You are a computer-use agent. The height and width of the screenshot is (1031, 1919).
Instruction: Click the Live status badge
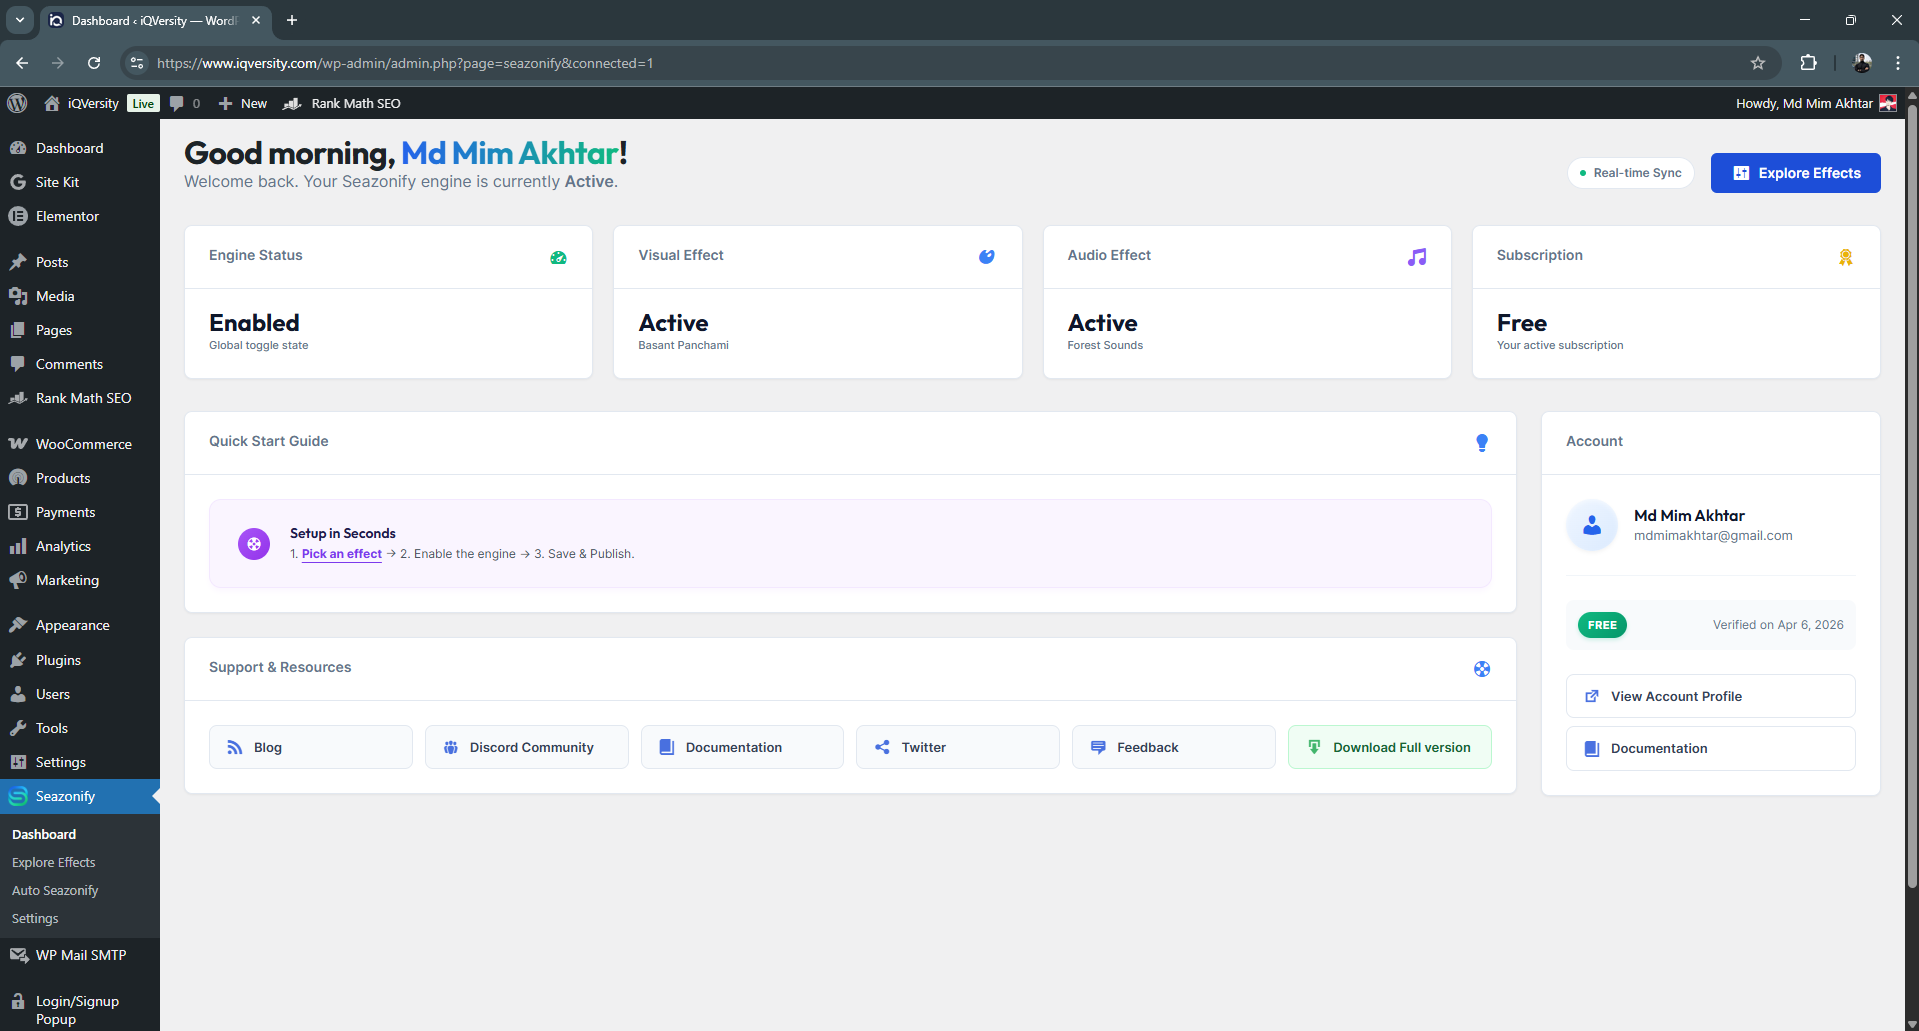[143, 103]
